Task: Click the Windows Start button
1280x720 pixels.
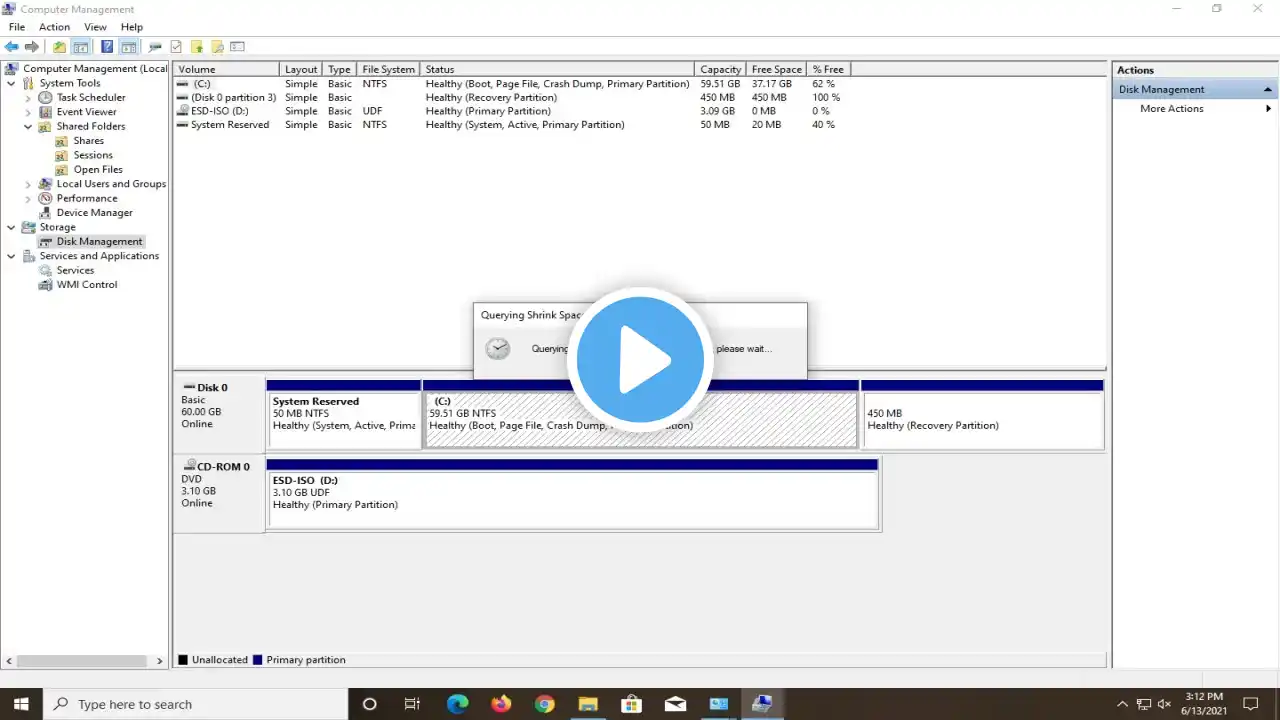Action: (21, 704)
